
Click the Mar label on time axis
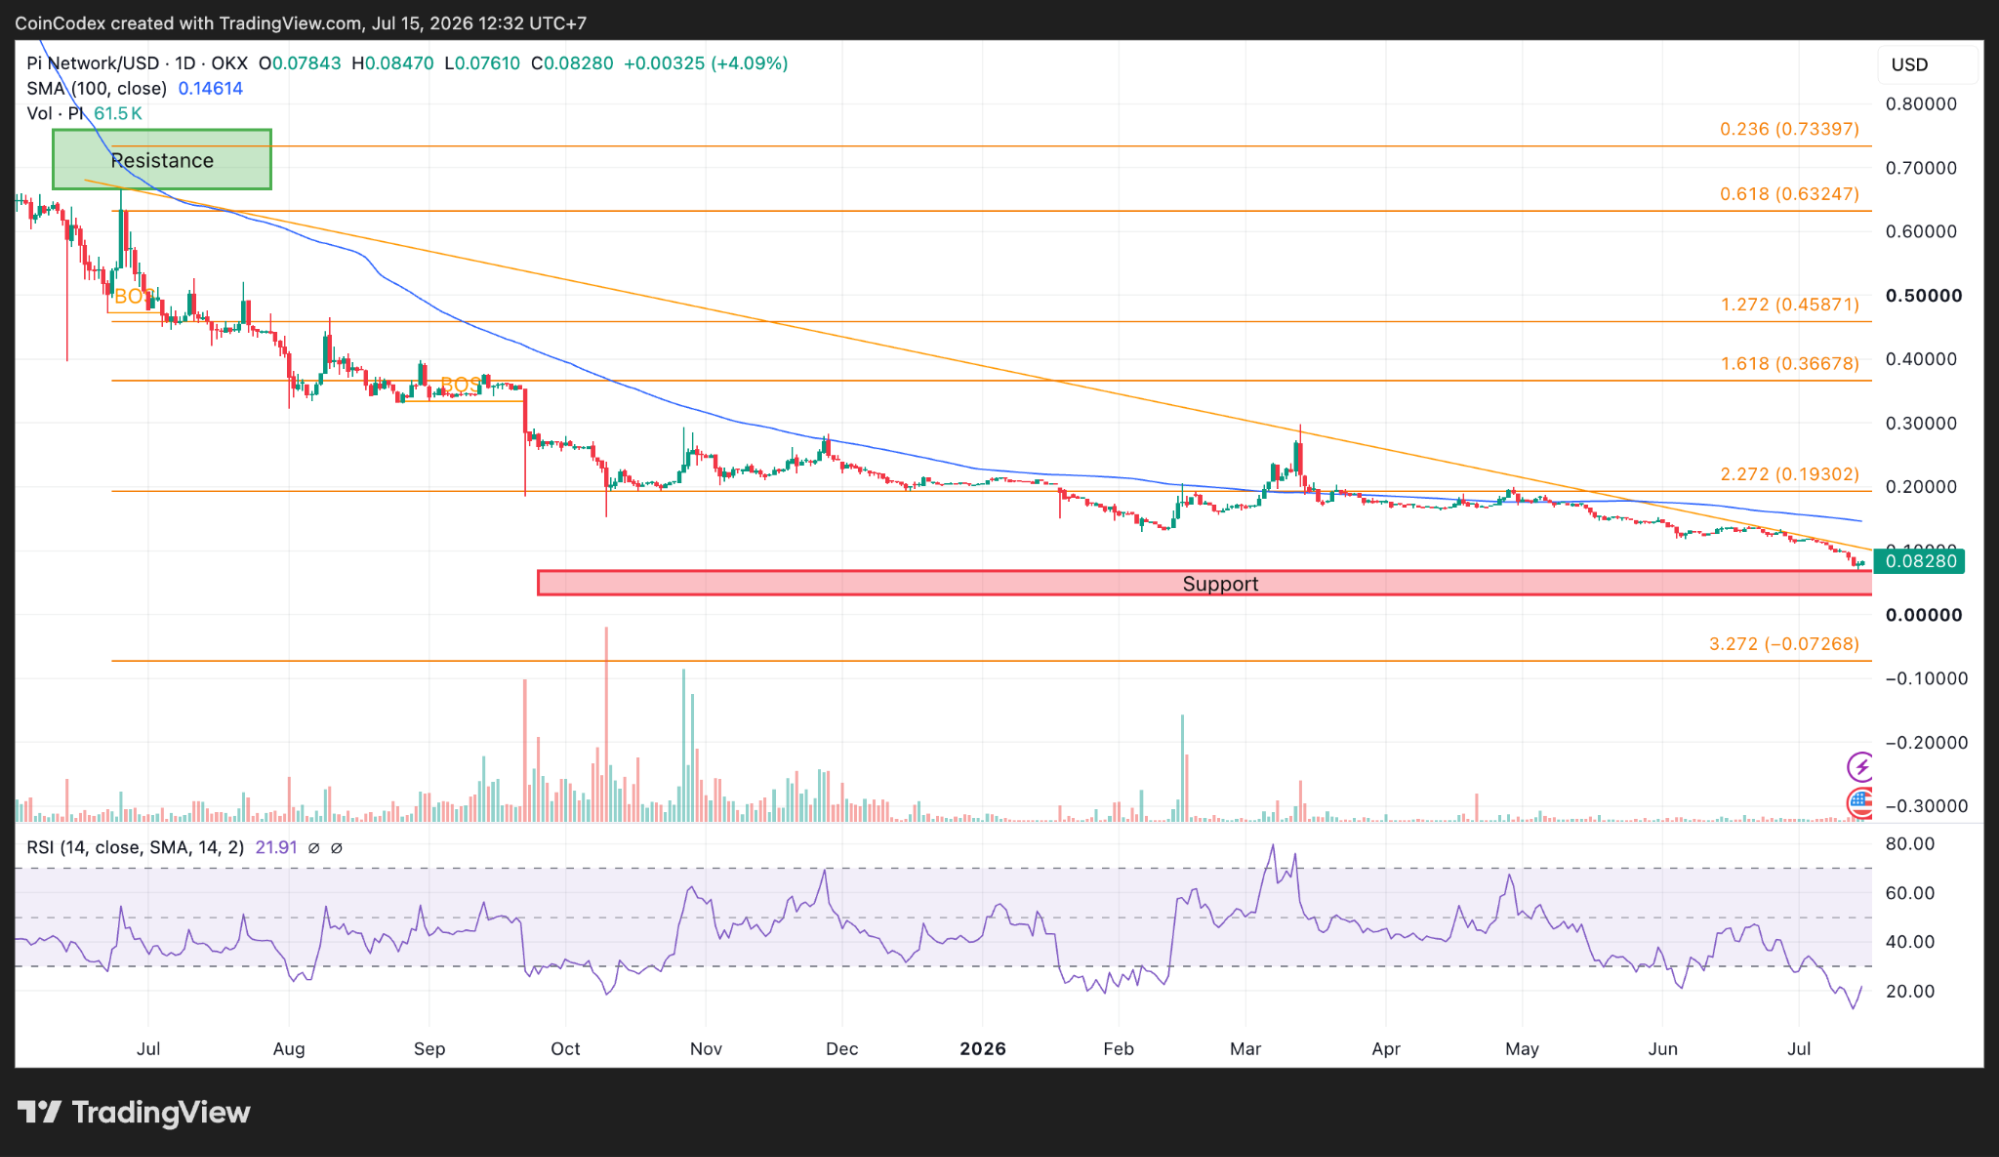point(1245,1048)
